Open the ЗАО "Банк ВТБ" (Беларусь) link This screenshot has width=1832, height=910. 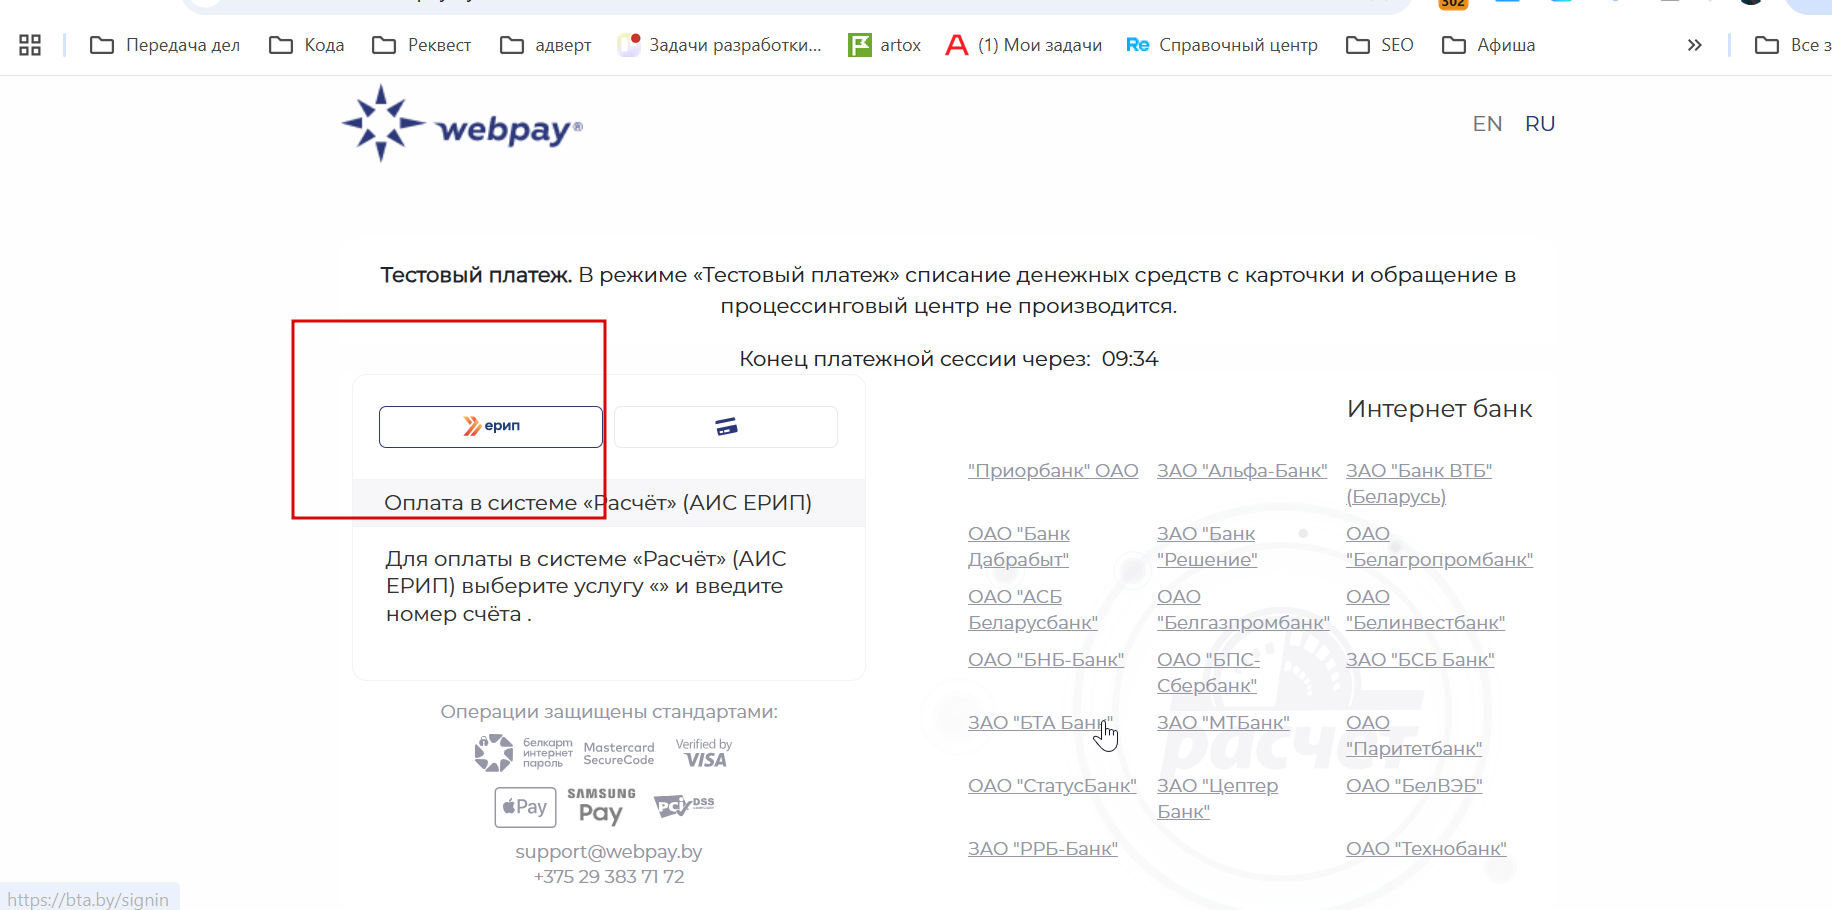tap(1419, 484)
